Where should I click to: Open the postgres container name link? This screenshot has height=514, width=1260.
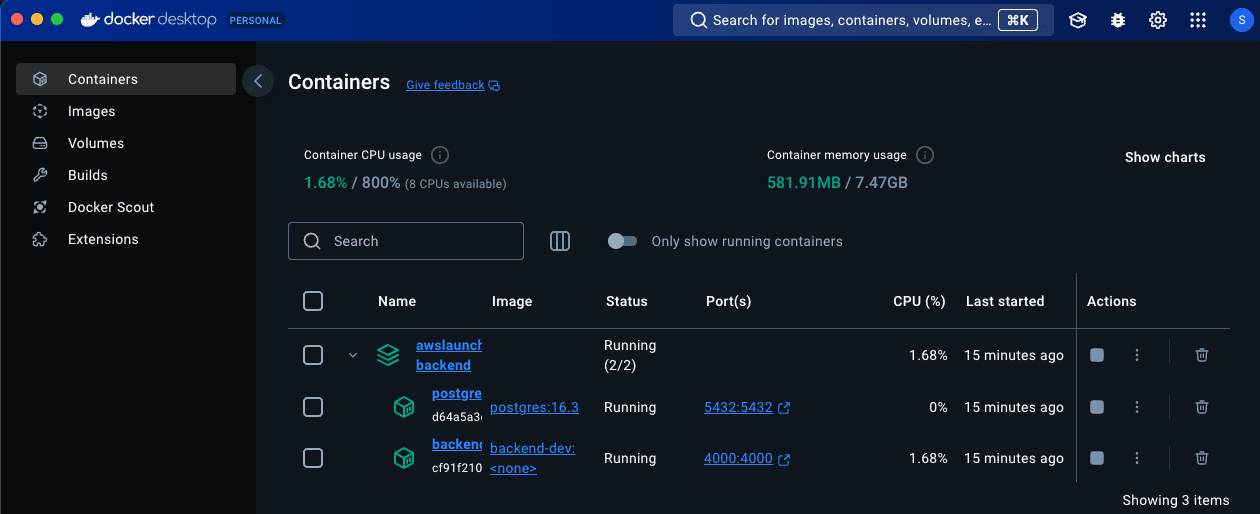pos(457,394)
